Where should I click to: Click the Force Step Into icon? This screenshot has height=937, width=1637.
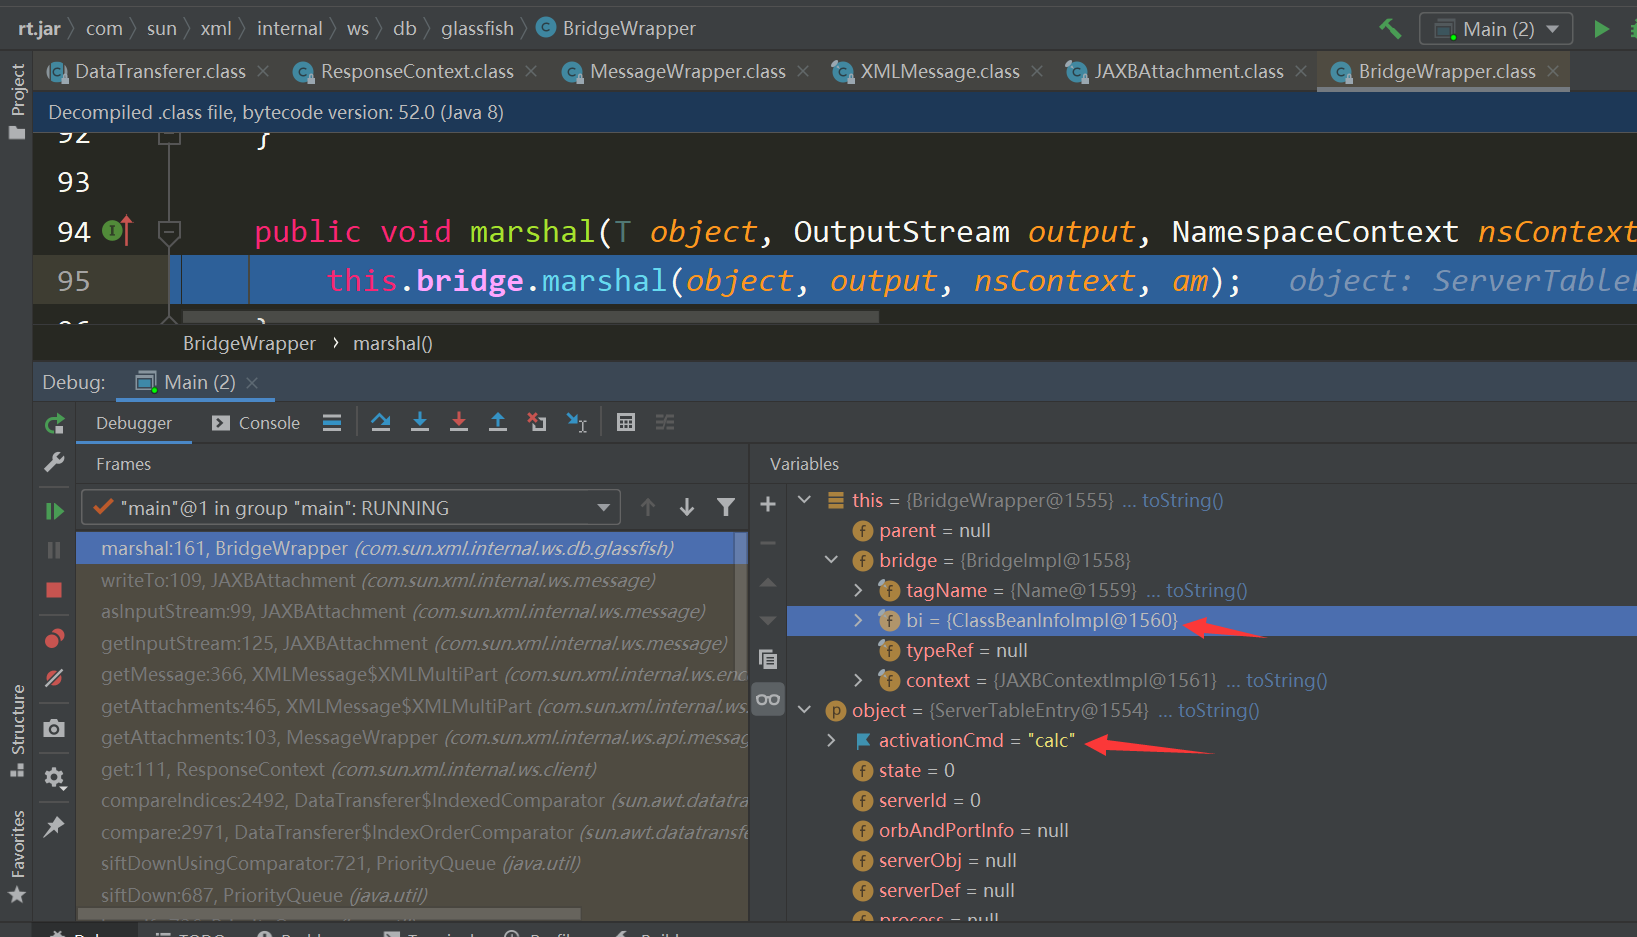459,422
